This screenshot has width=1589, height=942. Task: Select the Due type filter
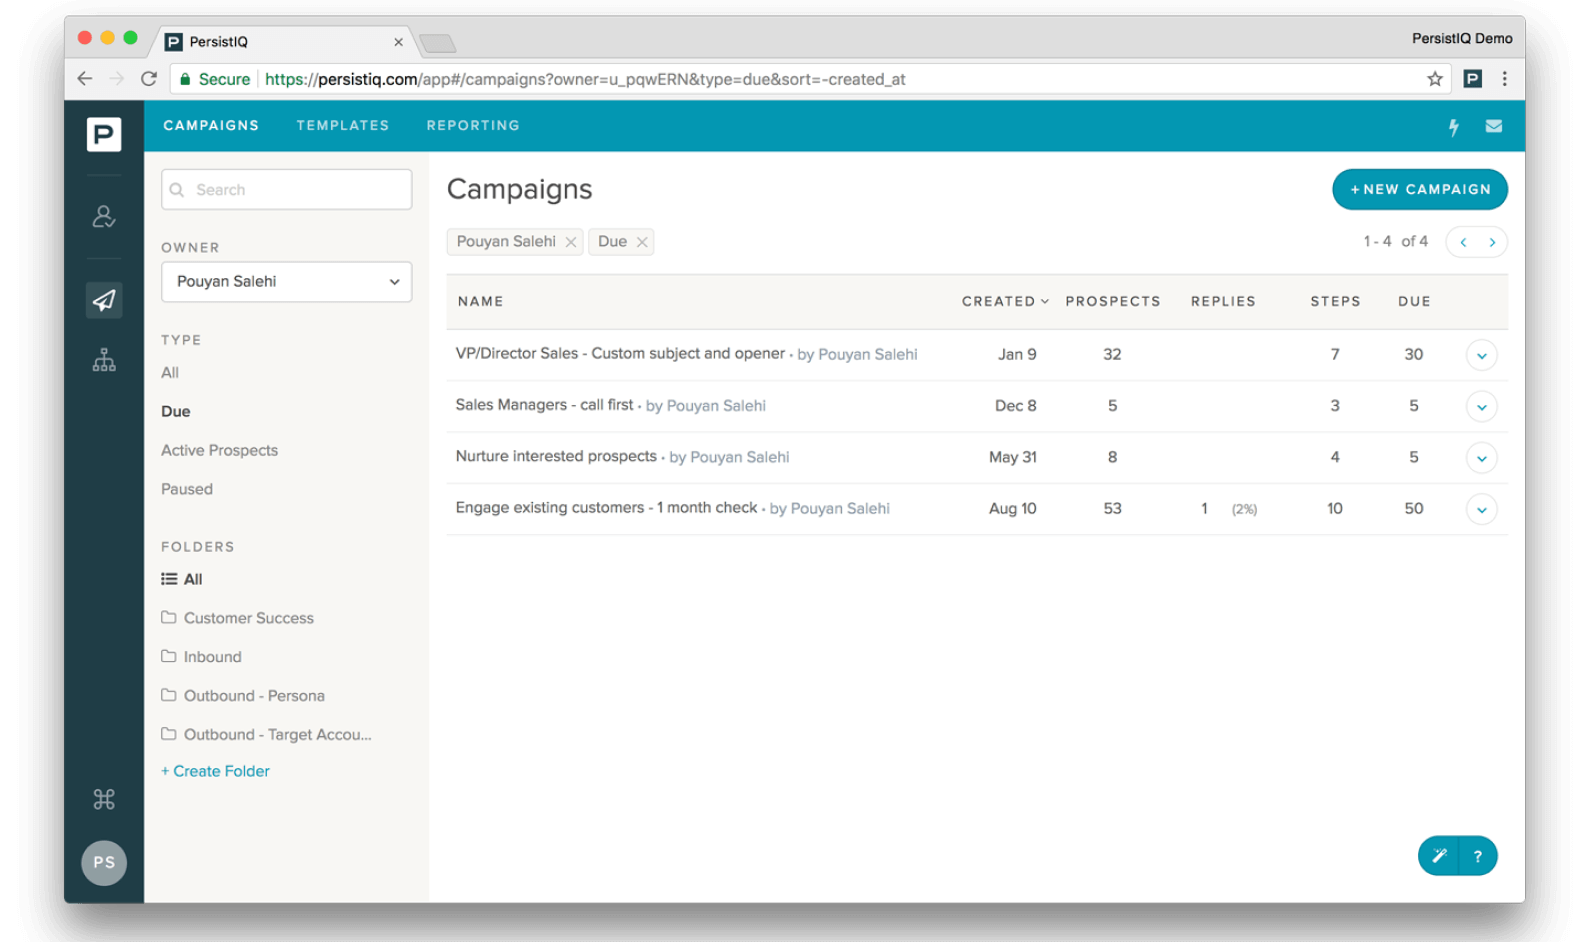[176, 411]
